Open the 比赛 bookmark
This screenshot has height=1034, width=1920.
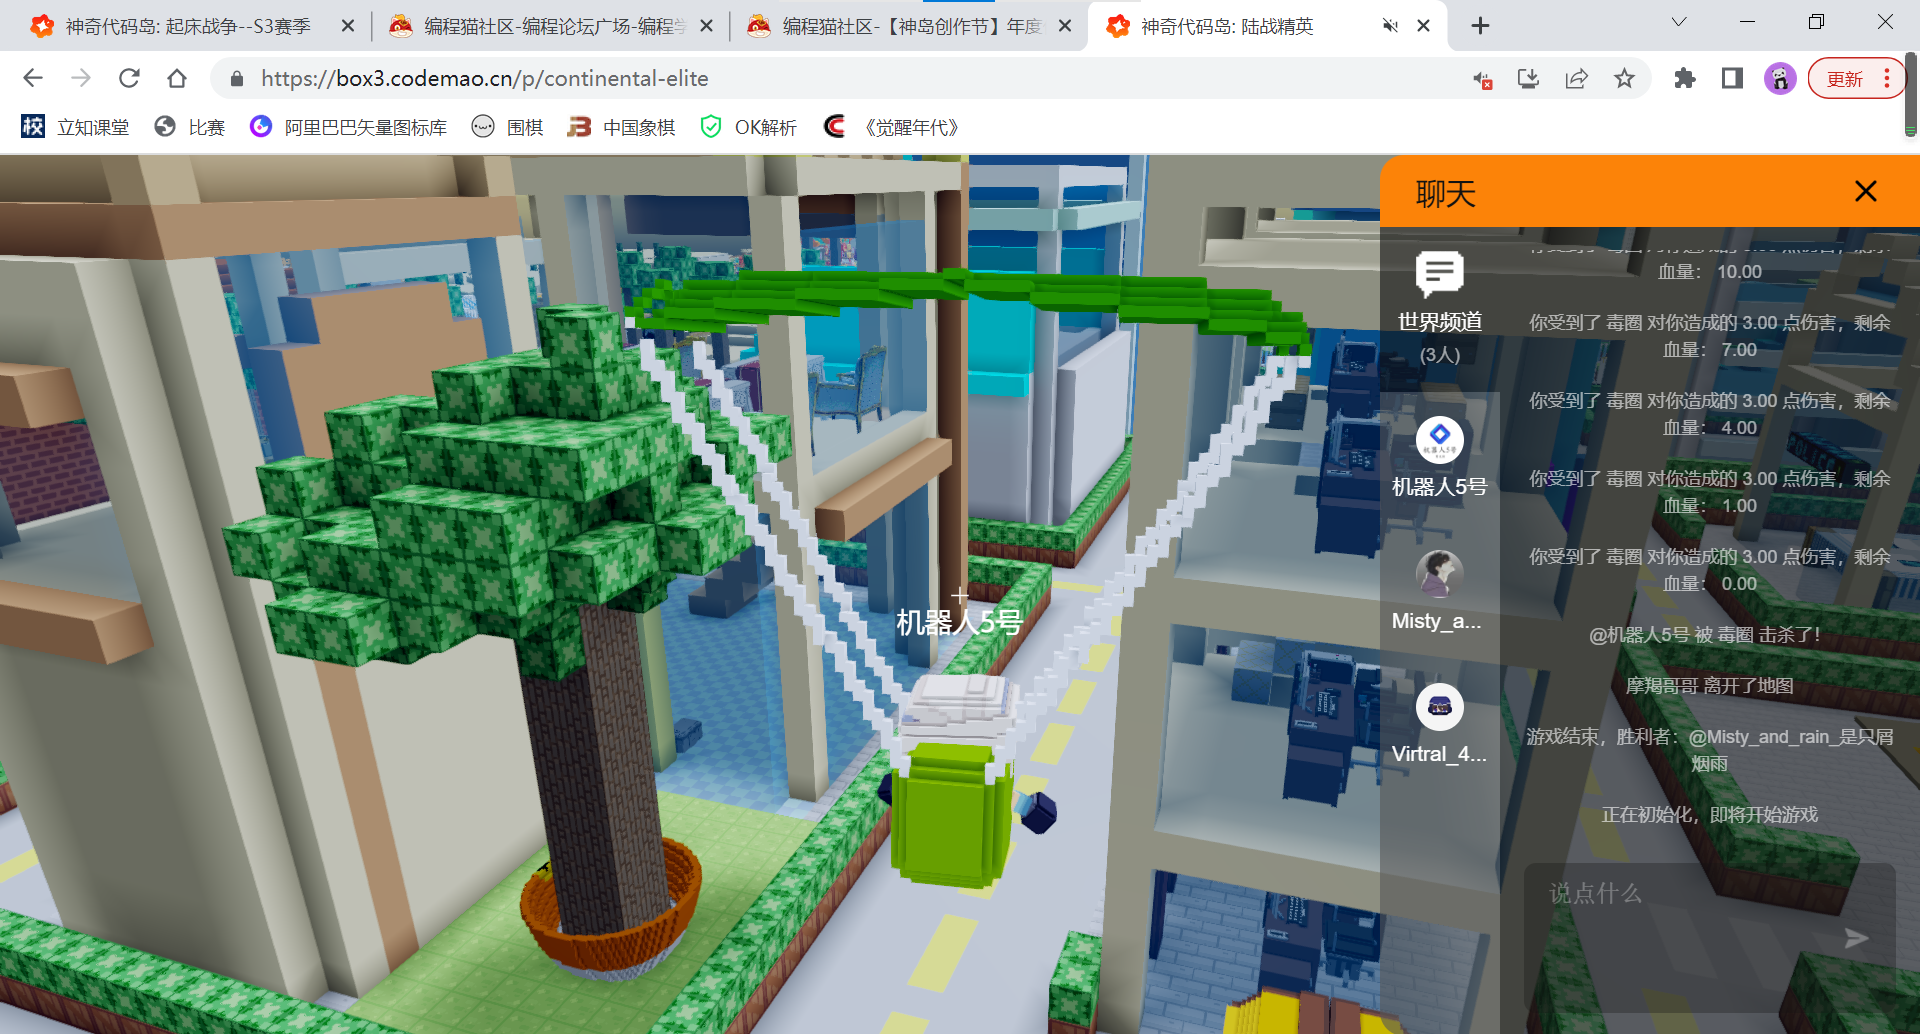point(190,127)
